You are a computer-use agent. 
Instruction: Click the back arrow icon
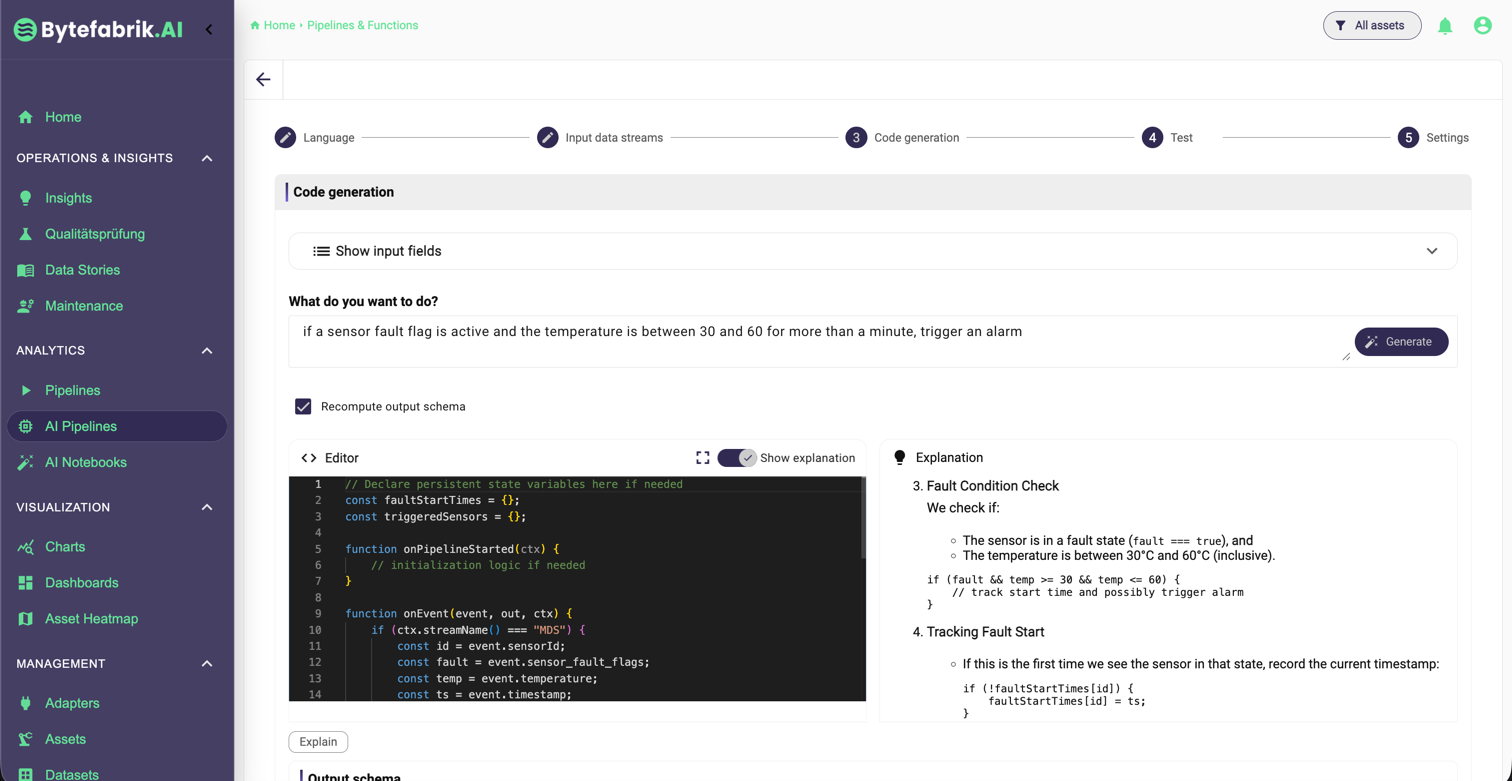[263, 80]
